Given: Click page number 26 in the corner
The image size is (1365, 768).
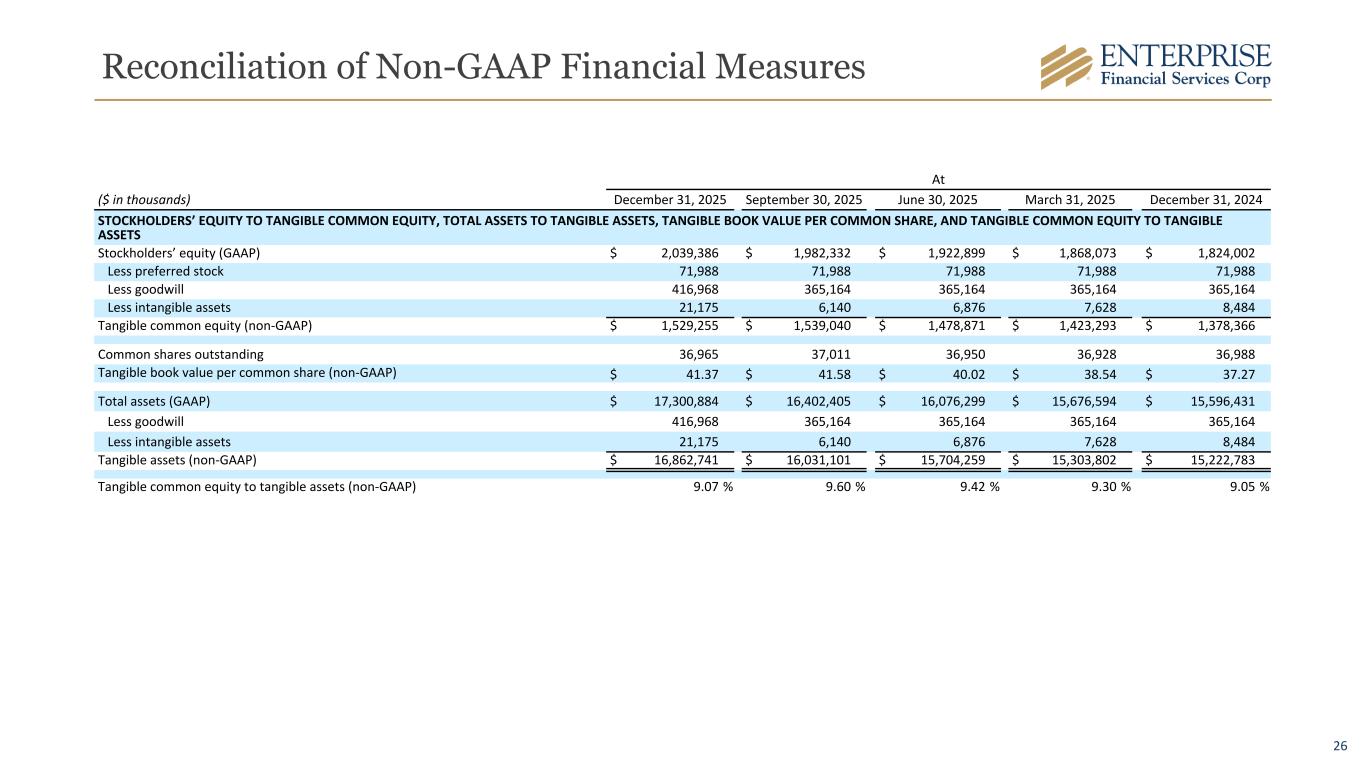Looking at the screenshot, I should tap(1341, 744).
